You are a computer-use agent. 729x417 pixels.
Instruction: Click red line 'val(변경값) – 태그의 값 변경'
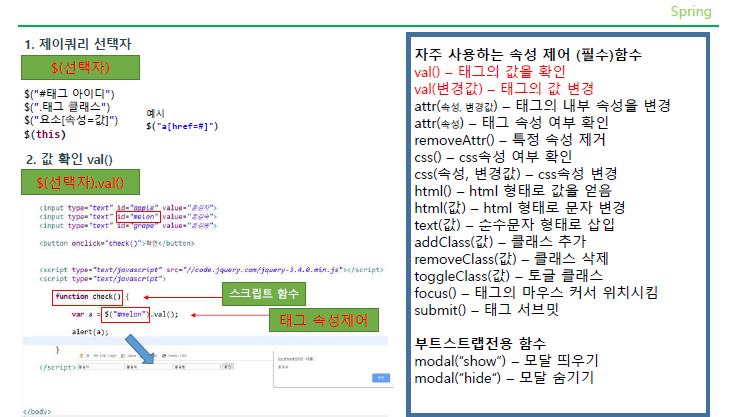504,88
